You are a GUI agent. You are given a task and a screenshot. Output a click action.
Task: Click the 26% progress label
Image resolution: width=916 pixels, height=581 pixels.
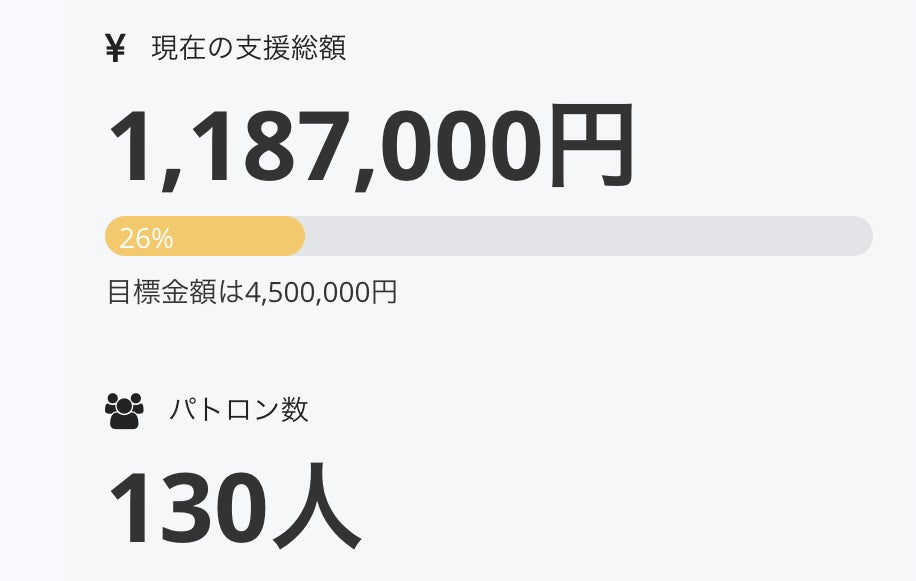coord(146,238)
